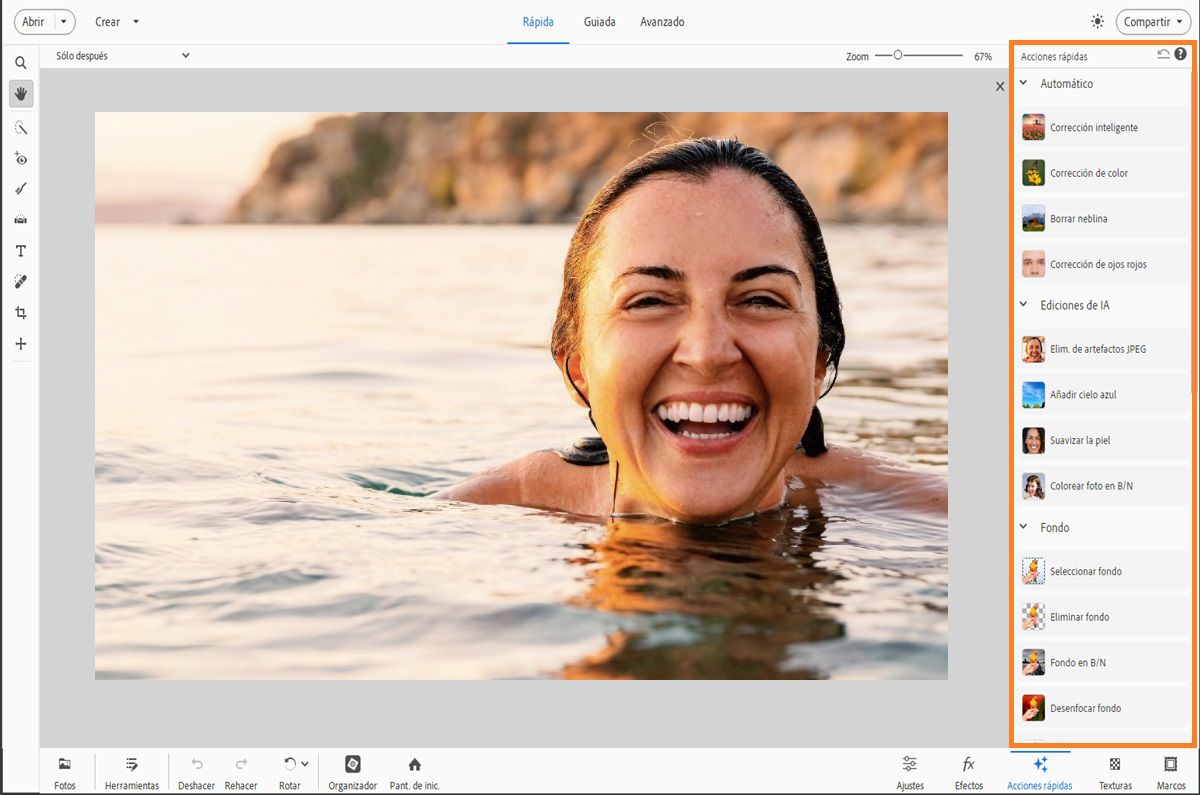Select the Hand tool
Viewport: 1200px width, 795px height.
(x=20, y=94)
